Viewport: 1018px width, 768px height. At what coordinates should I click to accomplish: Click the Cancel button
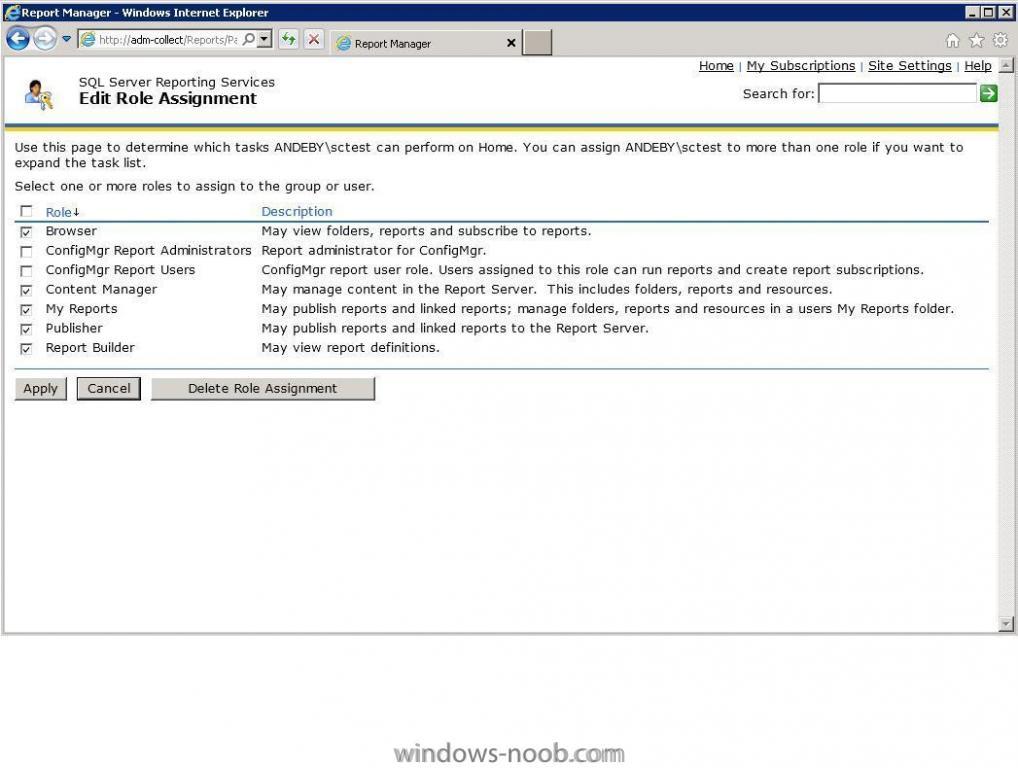(x=108, y=389)
